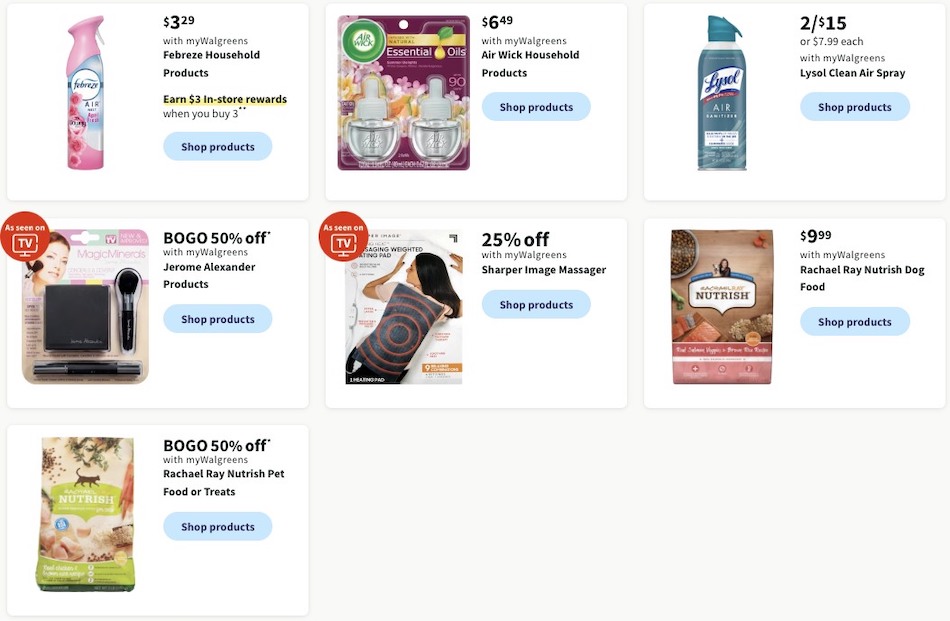Shop products for Lysol Clean Air Spray
The width and height of the screenshot is (950, 621).
click(855, 106)
